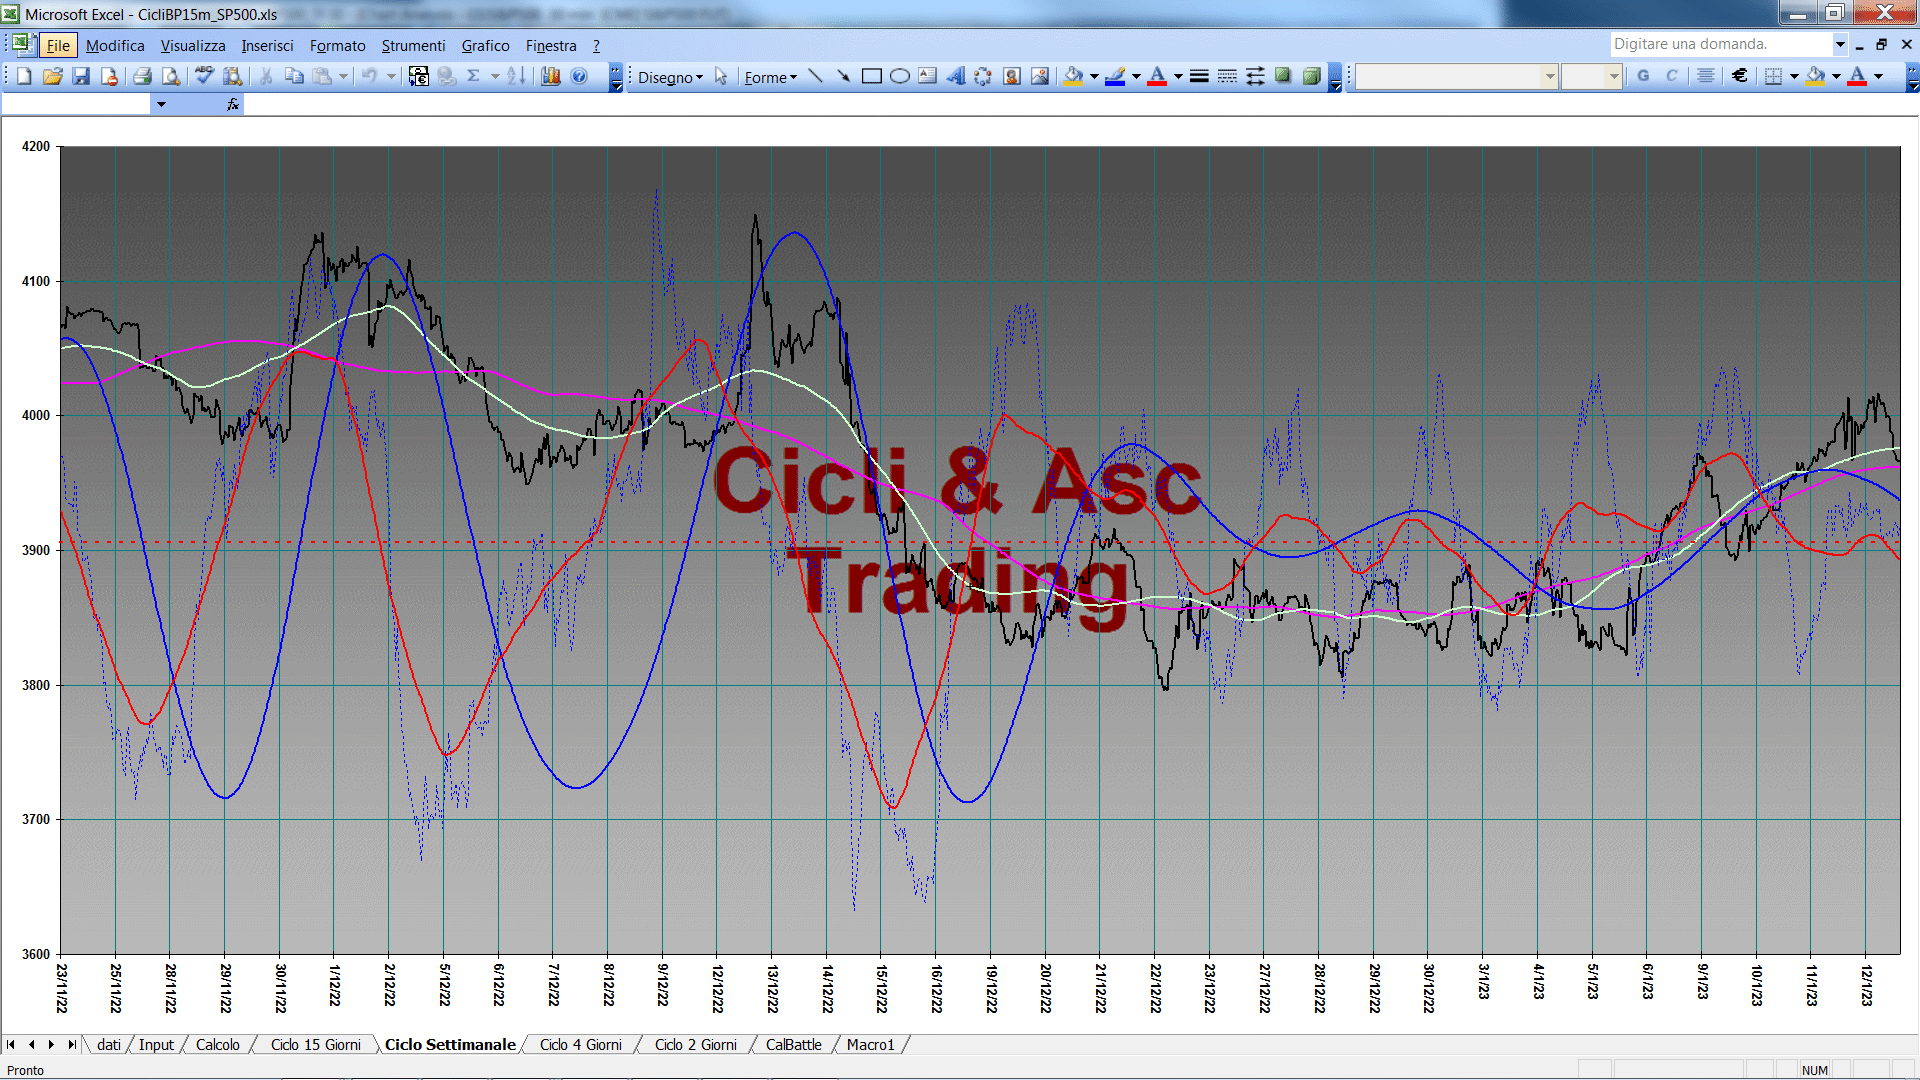
Task: Insert a diagram or org chart
Action: 984,76
